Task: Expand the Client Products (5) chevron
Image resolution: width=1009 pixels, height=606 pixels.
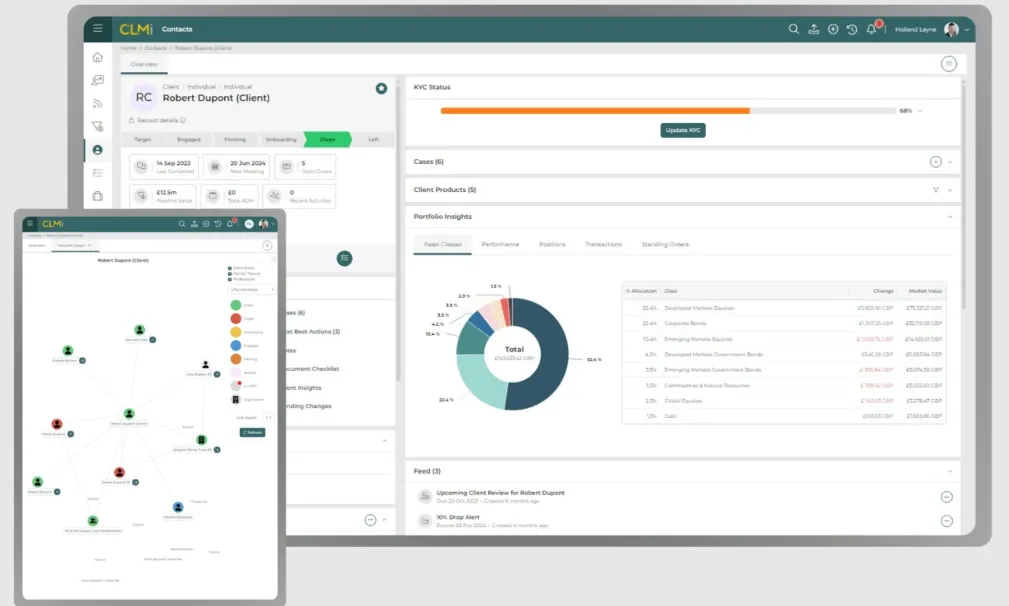Action: coord(950,190)
